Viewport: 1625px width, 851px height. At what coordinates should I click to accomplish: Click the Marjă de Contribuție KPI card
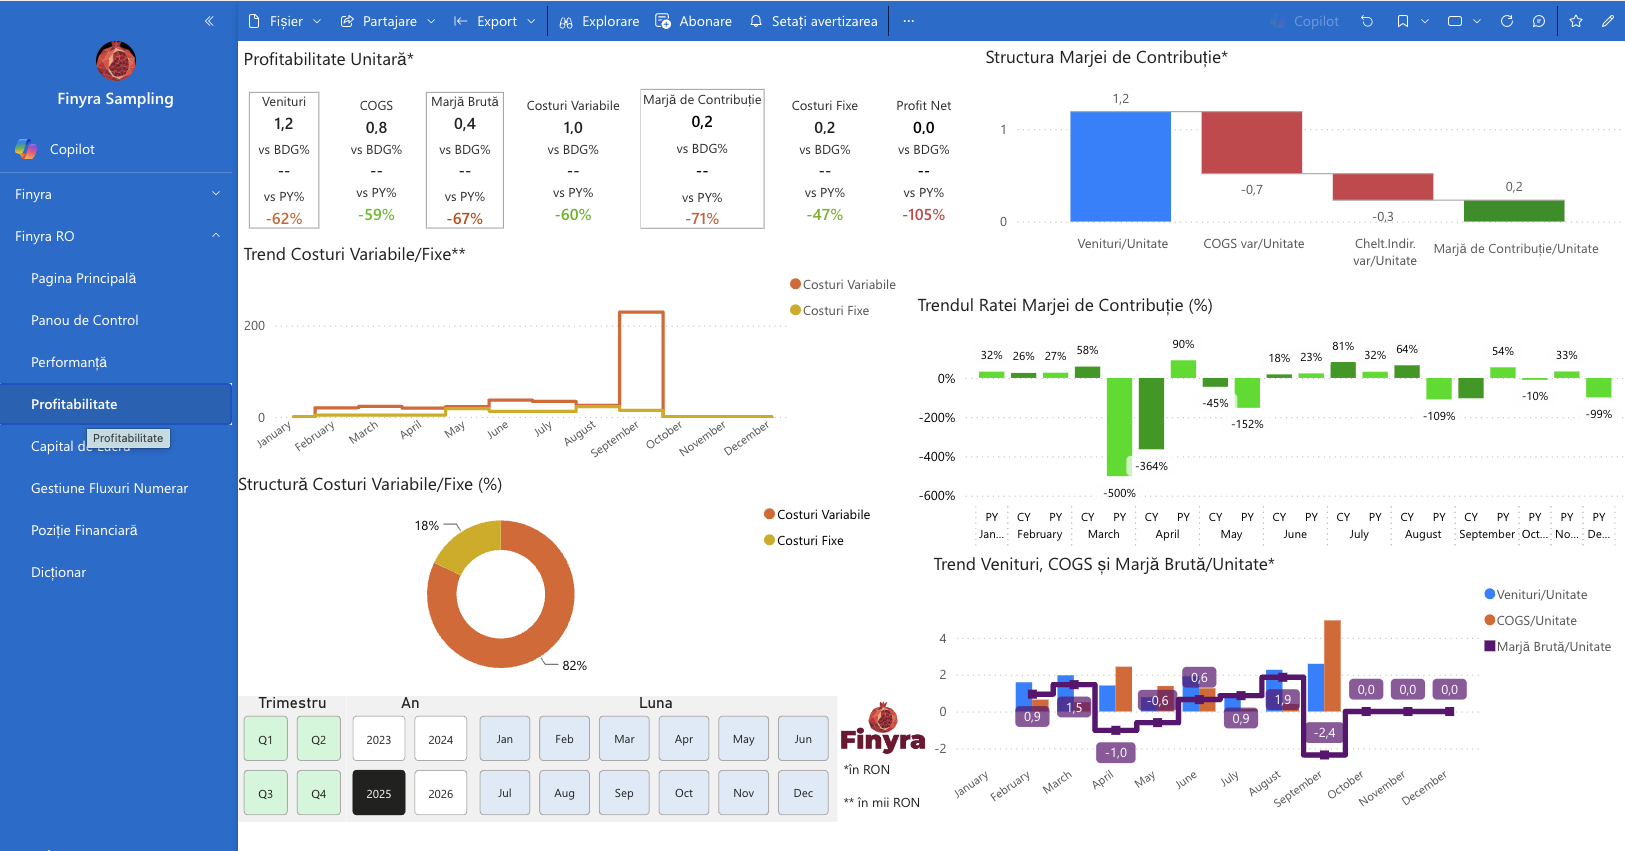(702, 159)
